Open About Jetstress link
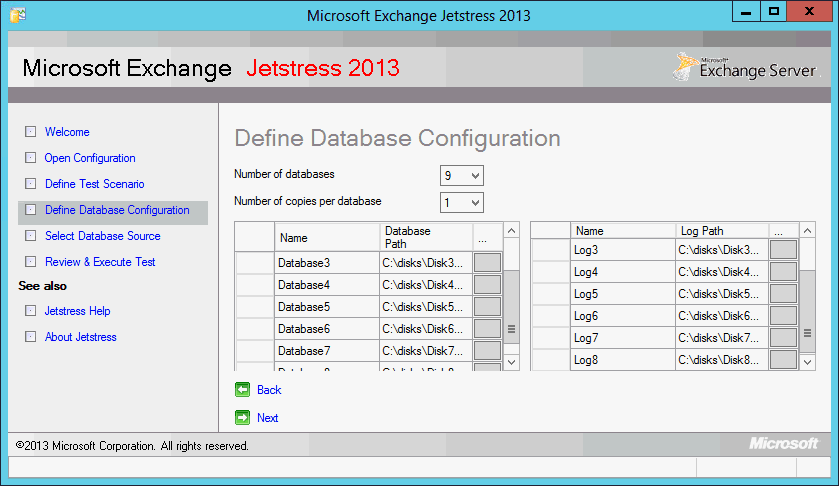839x486 pixels. pyautogui.click(x=81, y=337)
